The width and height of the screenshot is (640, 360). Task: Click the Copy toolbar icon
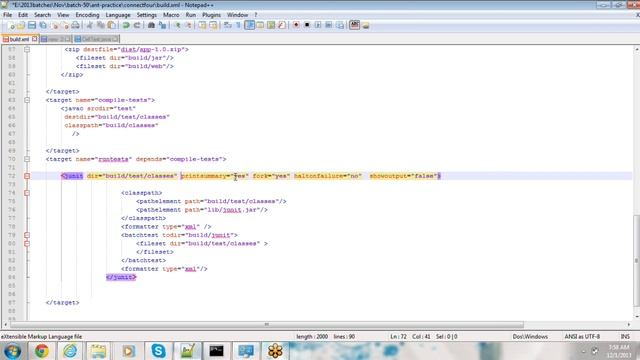[x=100, y=25]
